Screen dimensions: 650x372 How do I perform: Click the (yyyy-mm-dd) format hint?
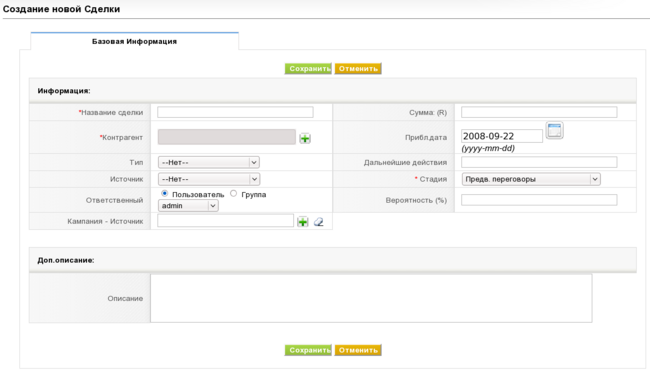pos(488,148)
